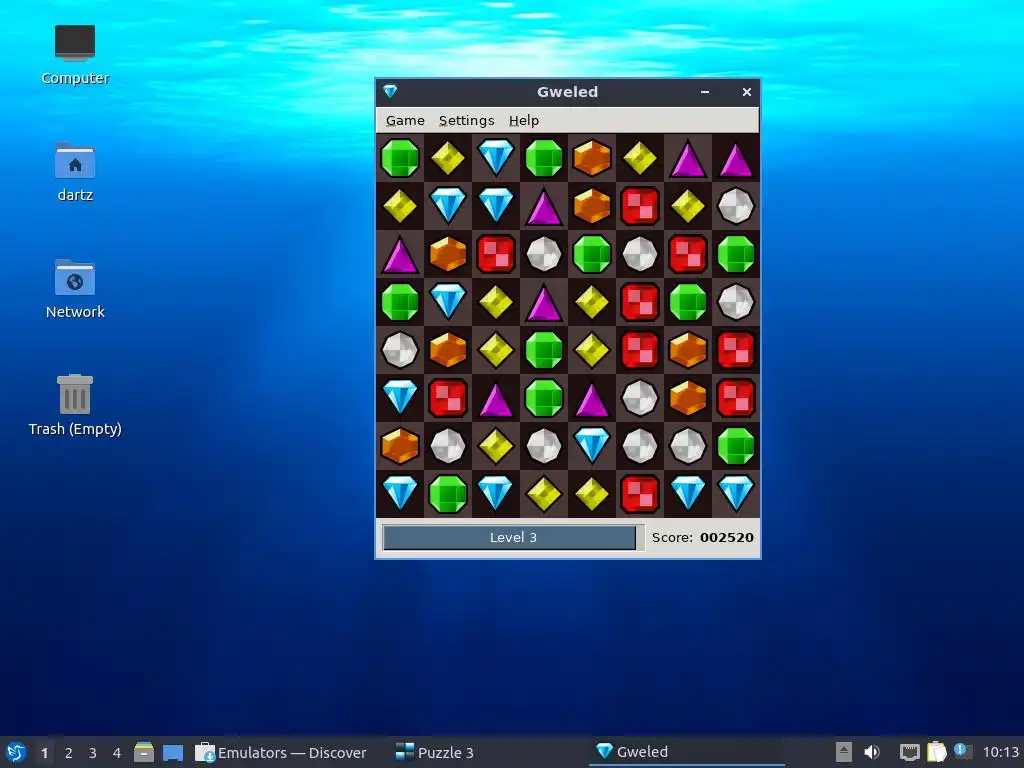This screenshot has width=1024, height=768.
Task: Click the Gweled diamond icon in title bar
Action: click(391, 91)
